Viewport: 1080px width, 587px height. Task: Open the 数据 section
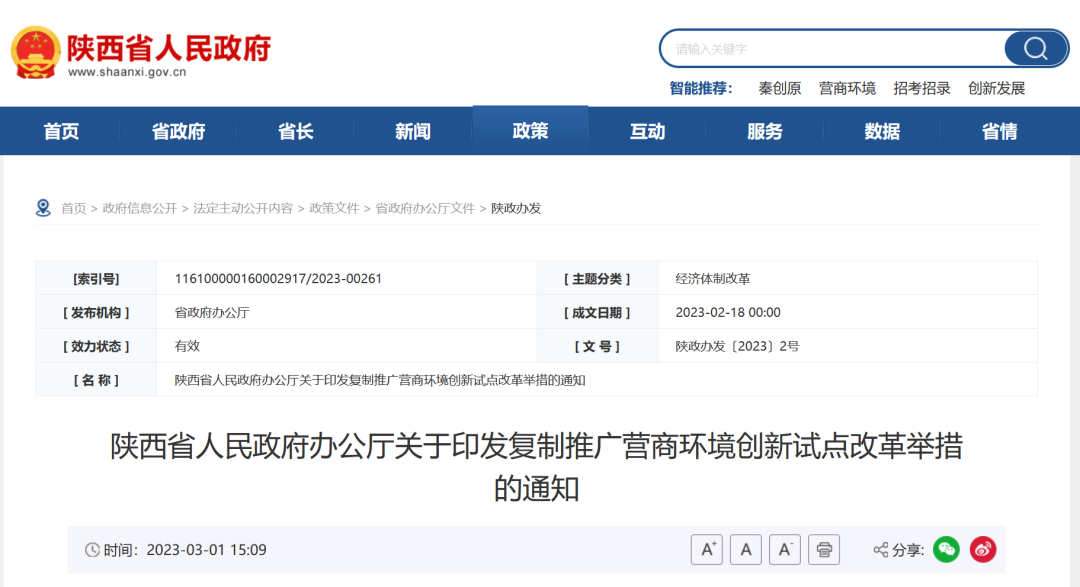(x=882, y=130)
